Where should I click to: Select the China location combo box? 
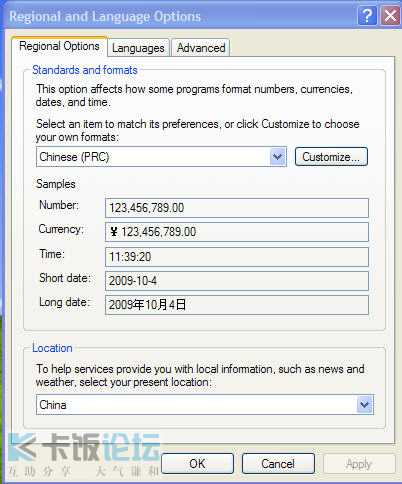click(x=205, y=405)
